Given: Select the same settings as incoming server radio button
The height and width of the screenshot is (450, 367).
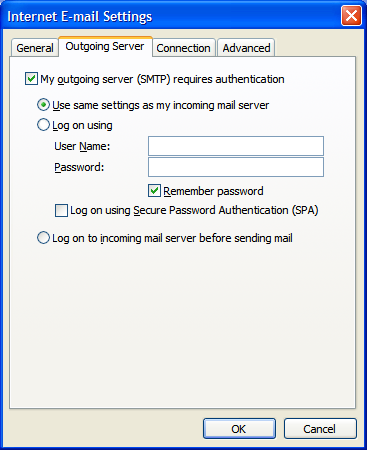Looking at the screenshot, I should tap(43, 105).
